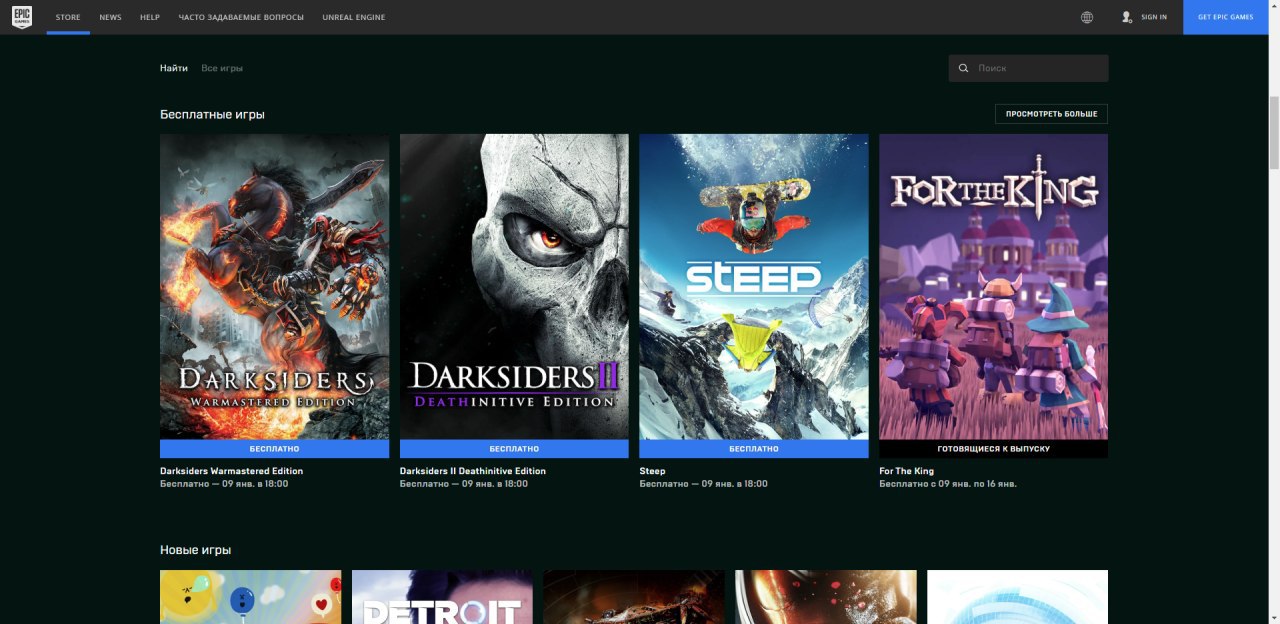
Task: Open Часто задаваемые вопросы link
Action: point(241,17)
